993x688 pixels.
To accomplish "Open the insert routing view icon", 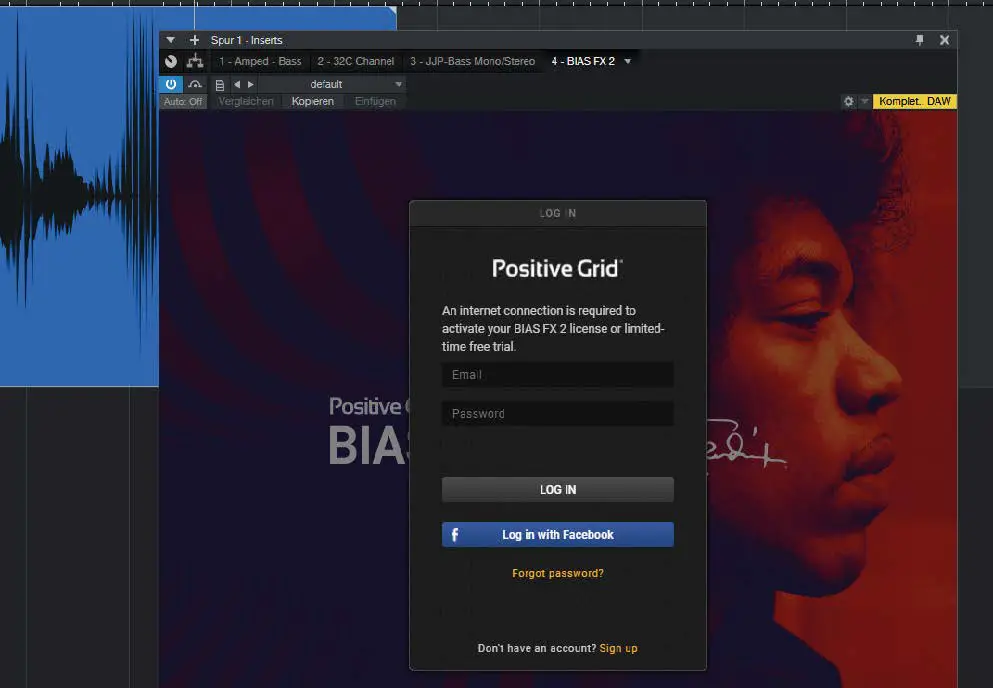I will pos(195,61).
